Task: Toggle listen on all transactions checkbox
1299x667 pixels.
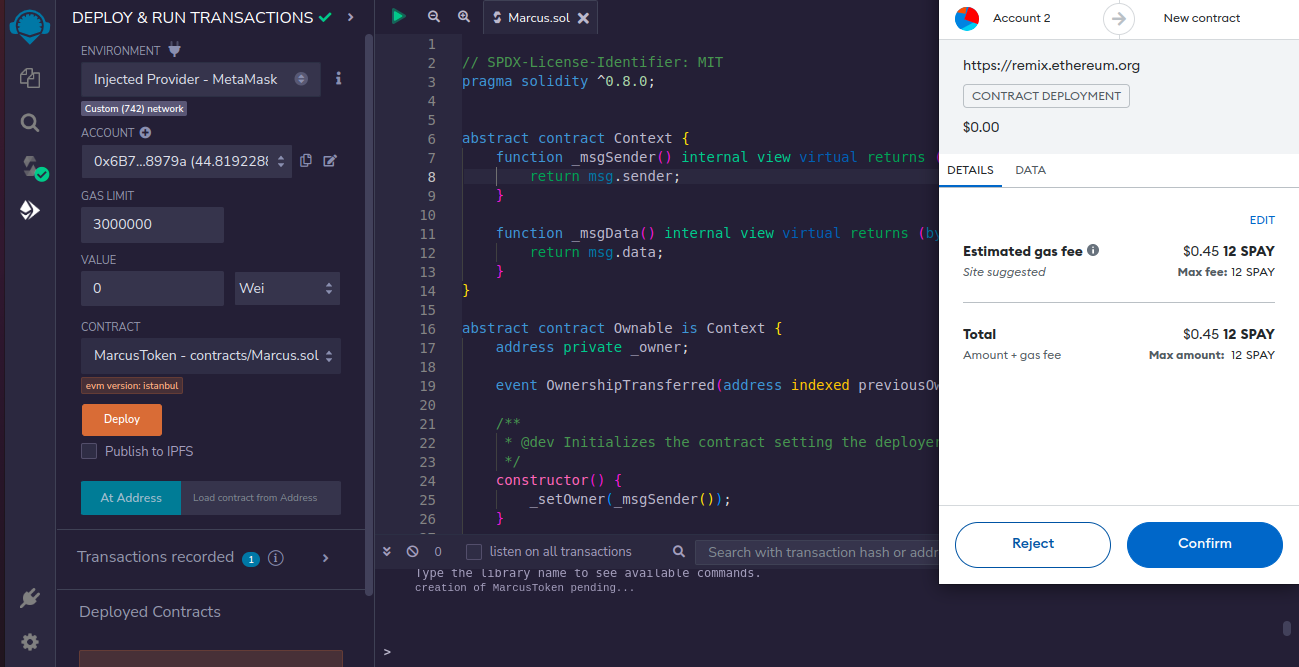Action: [x=474, y=552]
